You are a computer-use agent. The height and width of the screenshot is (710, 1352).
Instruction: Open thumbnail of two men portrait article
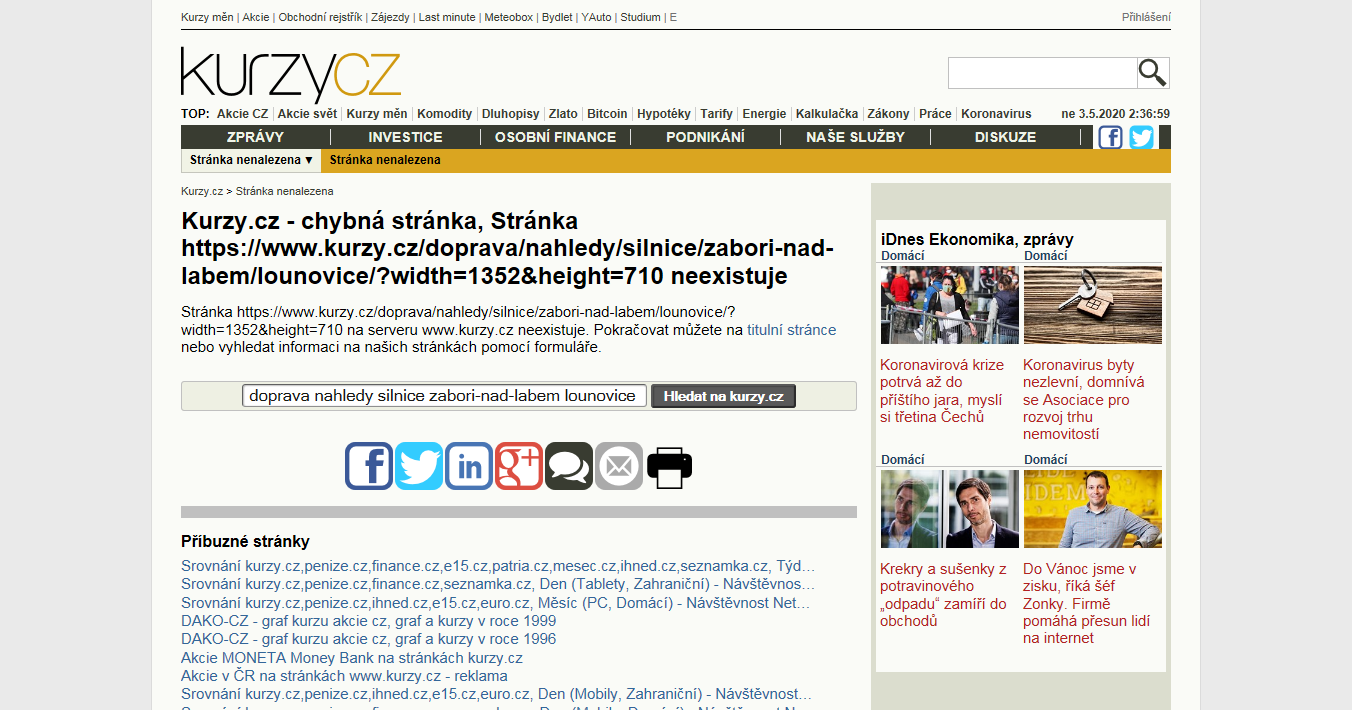(950, 509)
